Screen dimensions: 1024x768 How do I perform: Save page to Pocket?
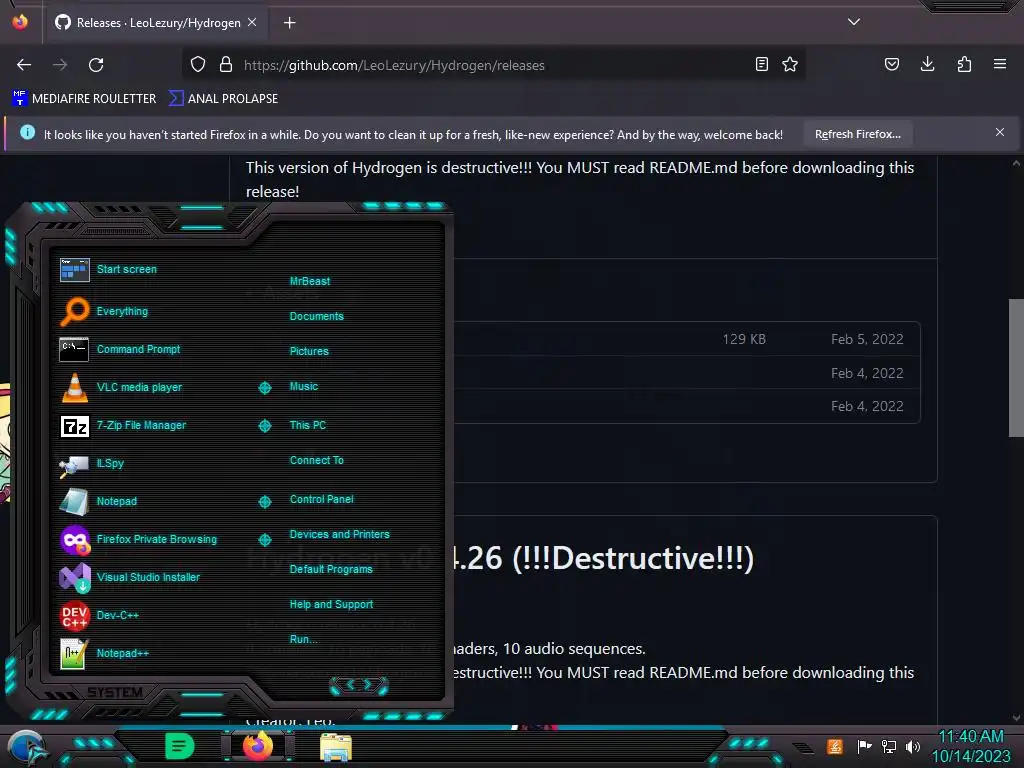pyautogui.click(x=892, y=64)
